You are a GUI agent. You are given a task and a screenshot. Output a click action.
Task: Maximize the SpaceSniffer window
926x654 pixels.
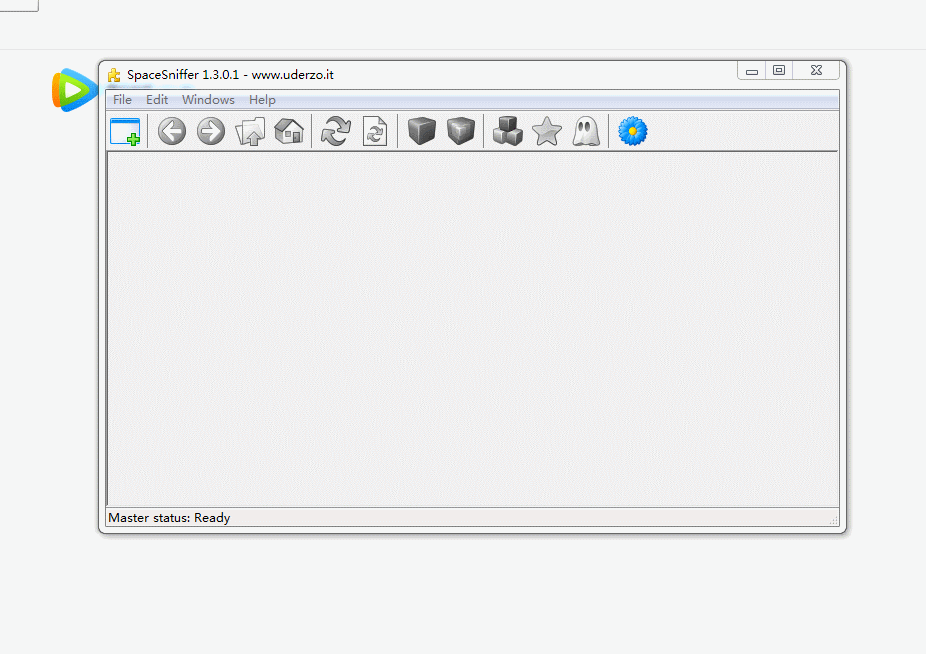[x=779, y=71]
